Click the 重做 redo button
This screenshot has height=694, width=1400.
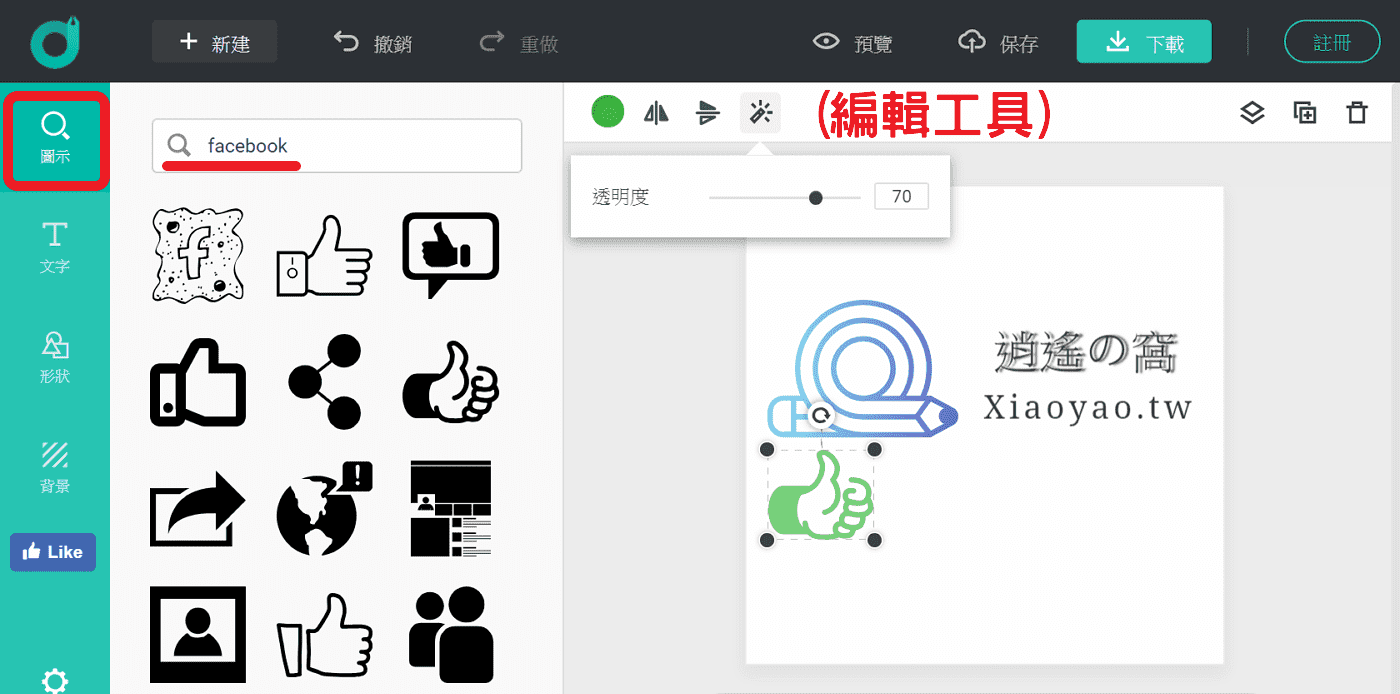coord(519,42)
